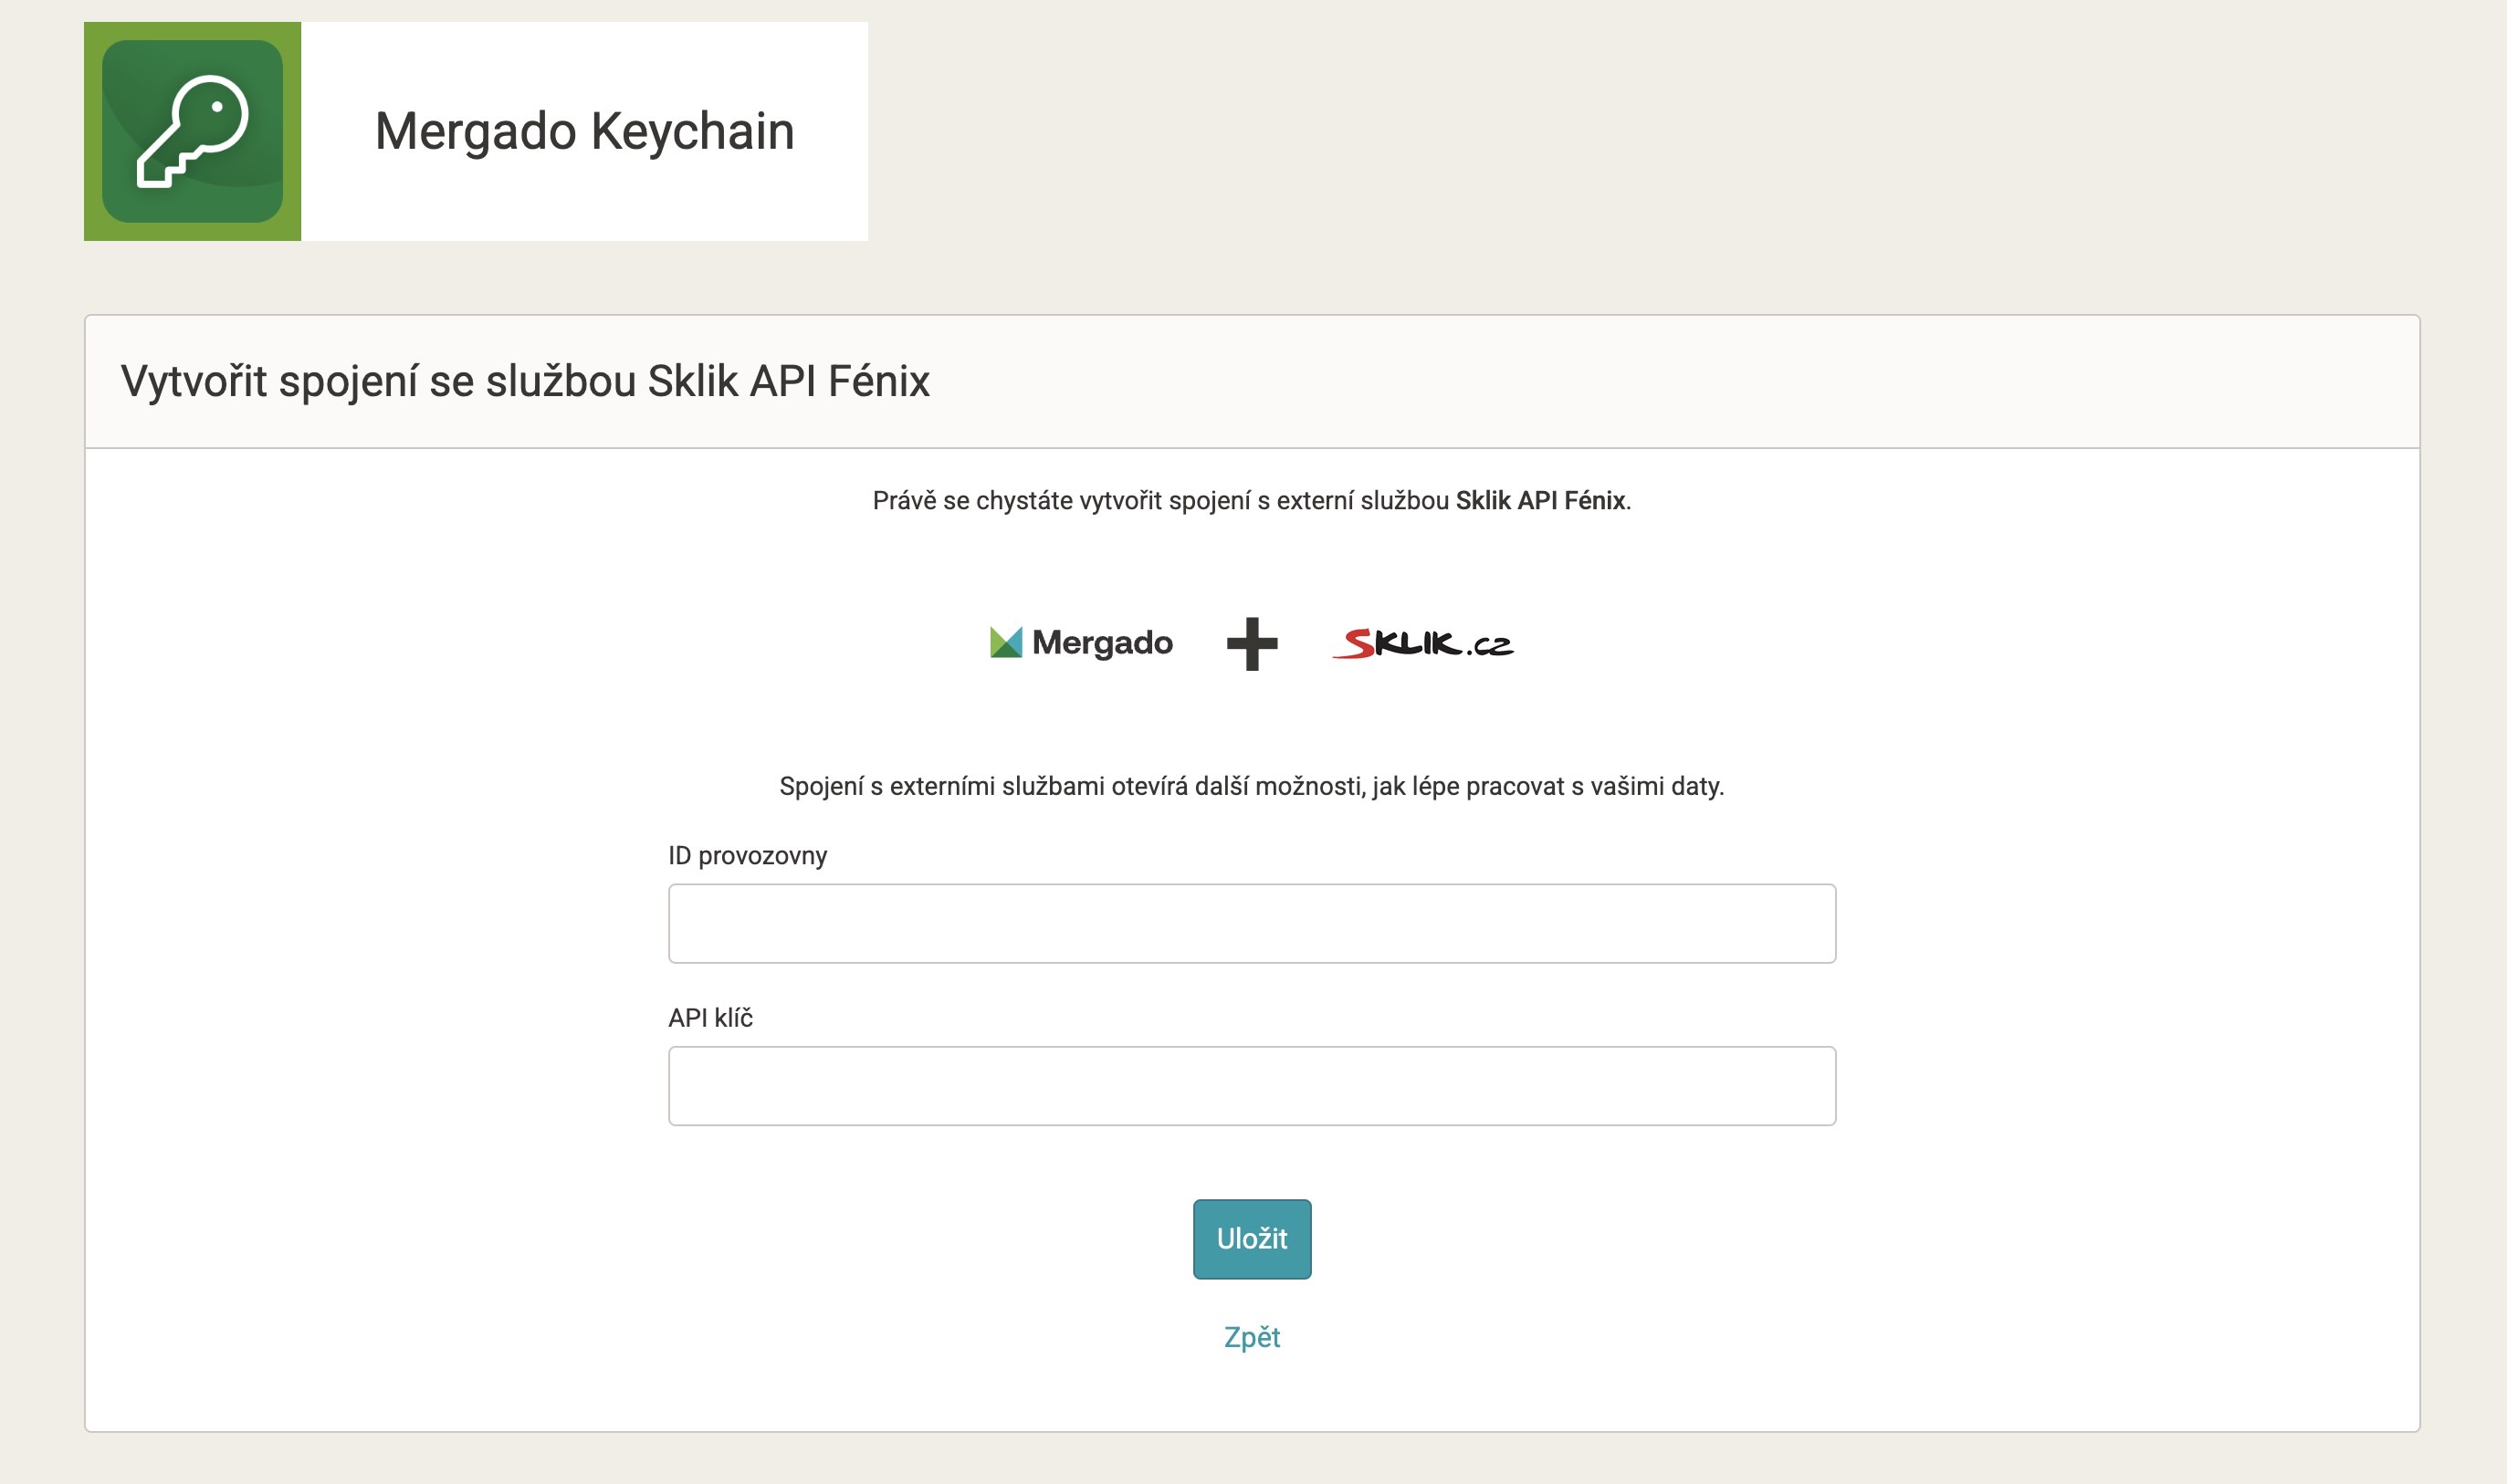
Task: Click the green key Keychain app icon
Action: pyautogui.click(x=192, y=131)
